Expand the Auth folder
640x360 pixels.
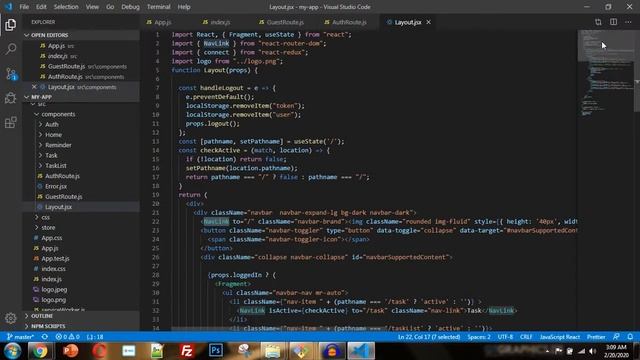(x=51, y=124)
